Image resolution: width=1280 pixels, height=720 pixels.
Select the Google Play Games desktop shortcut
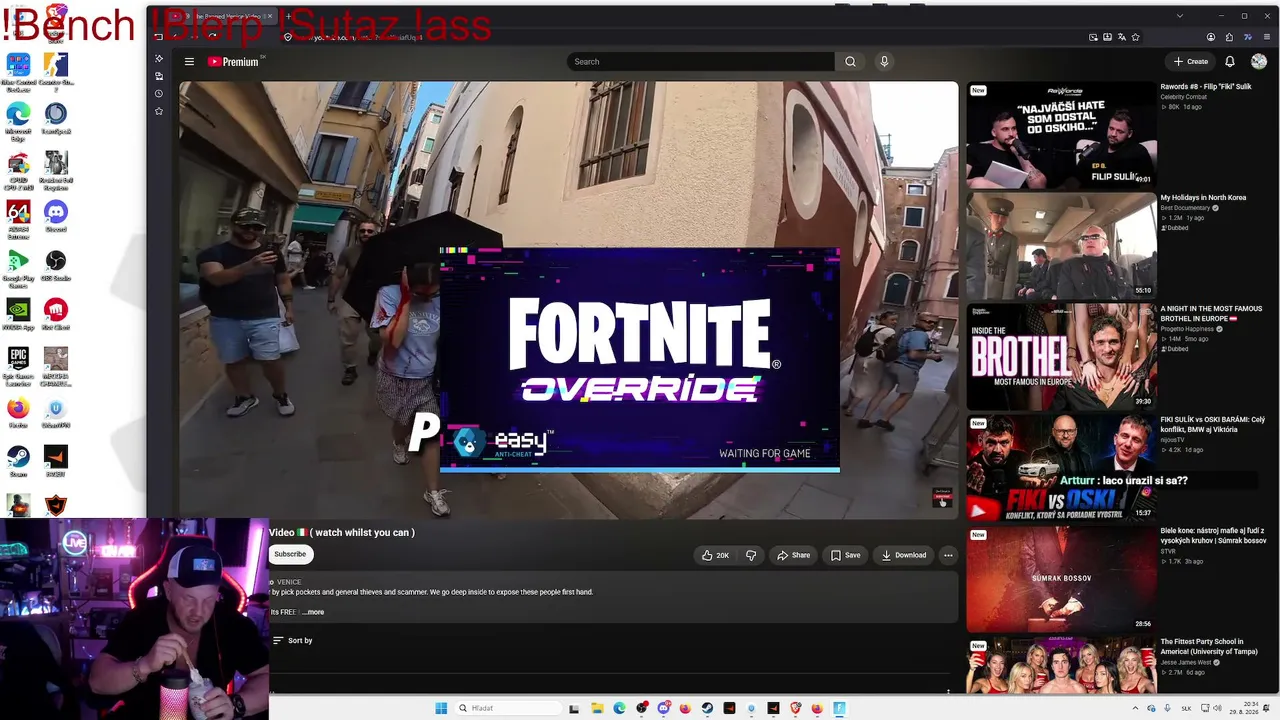(18, 269)
